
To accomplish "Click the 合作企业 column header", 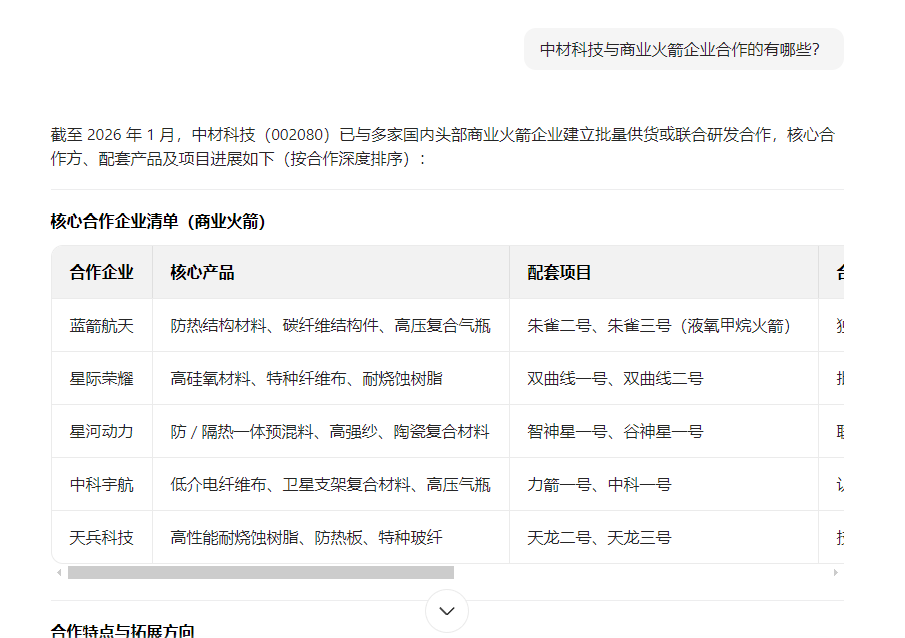I will (102, 273).
